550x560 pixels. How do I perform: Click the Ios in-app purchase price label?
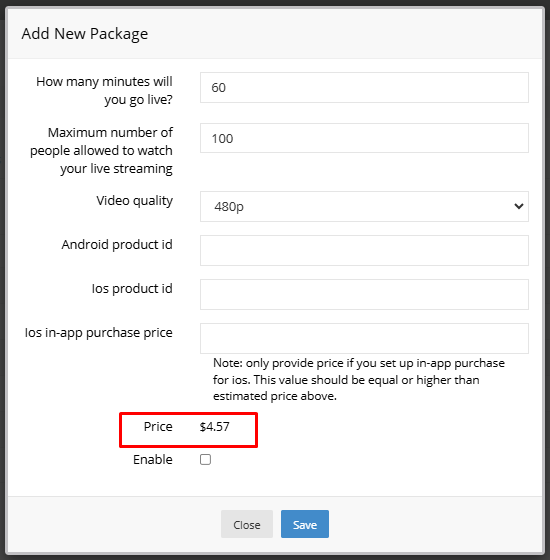click(x=99, y=332)
